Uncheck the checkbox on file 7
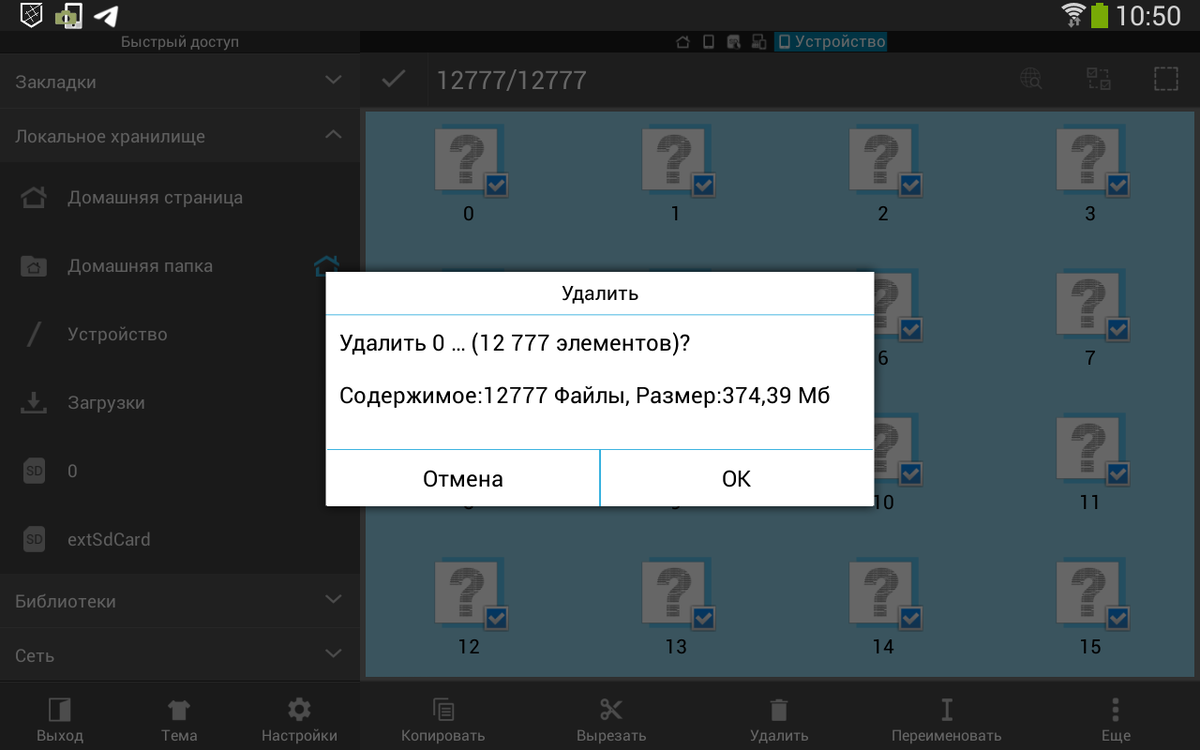1200x750 pixels. (x=1118, y=329)
